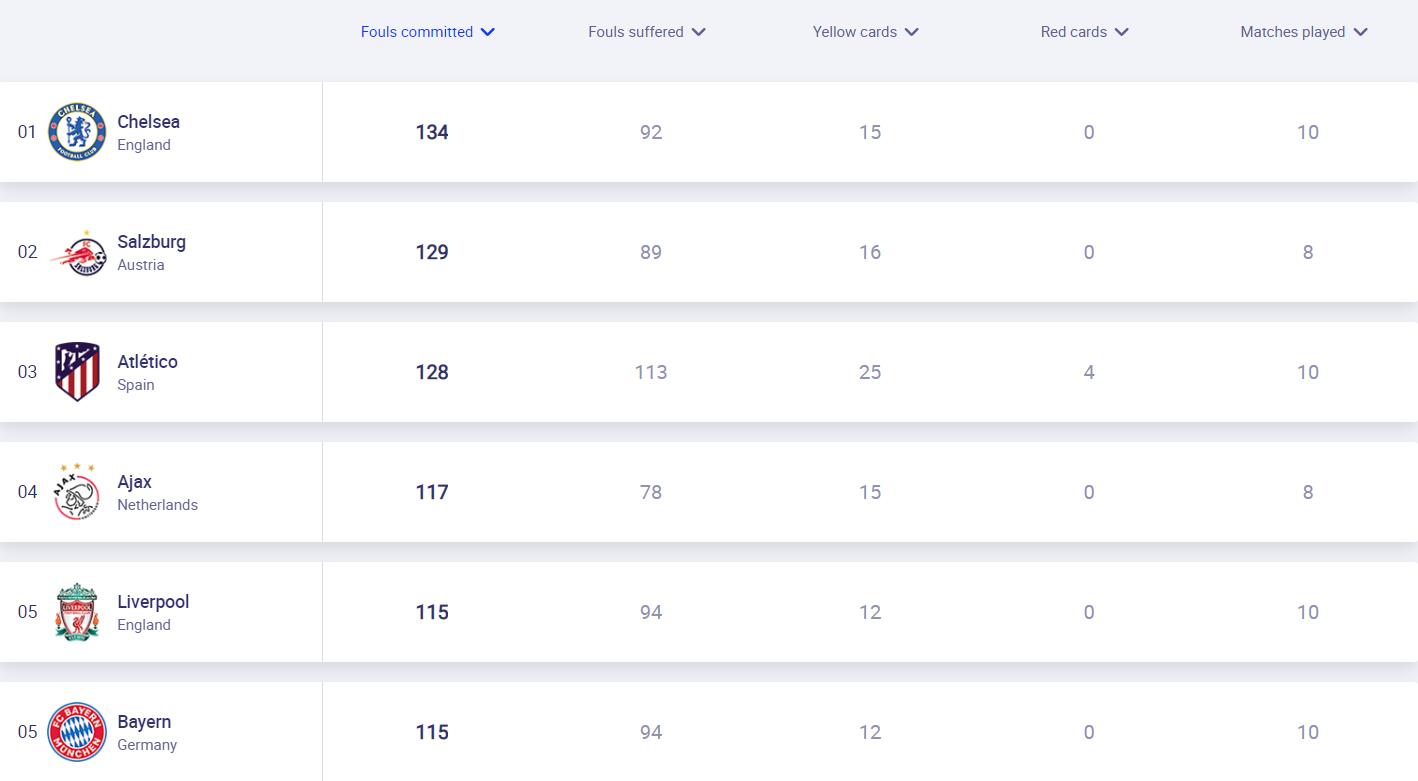Viewport: 1418px width, 781px height.
Task: Sort by Matches played column
Action: coord(1304,32)
